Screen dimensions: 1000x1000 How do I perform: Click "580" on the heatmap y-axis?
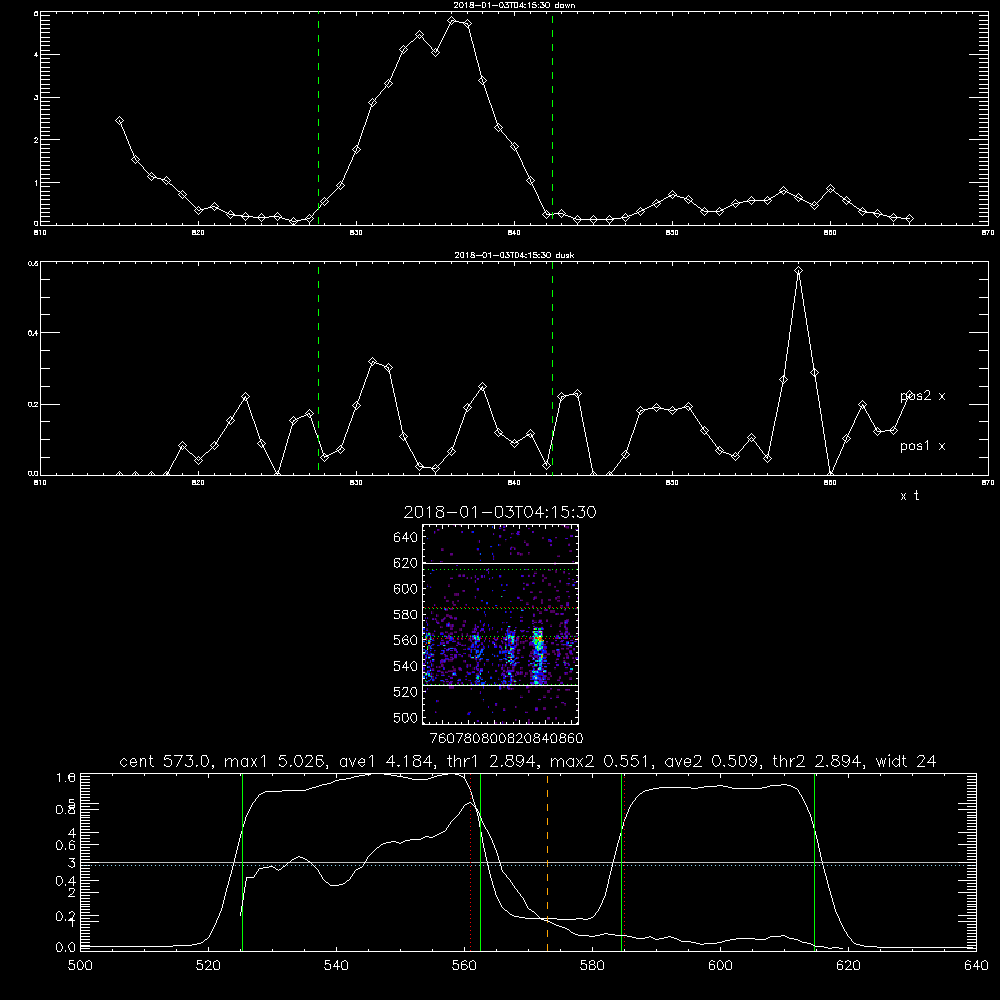(x=406, y=615)
